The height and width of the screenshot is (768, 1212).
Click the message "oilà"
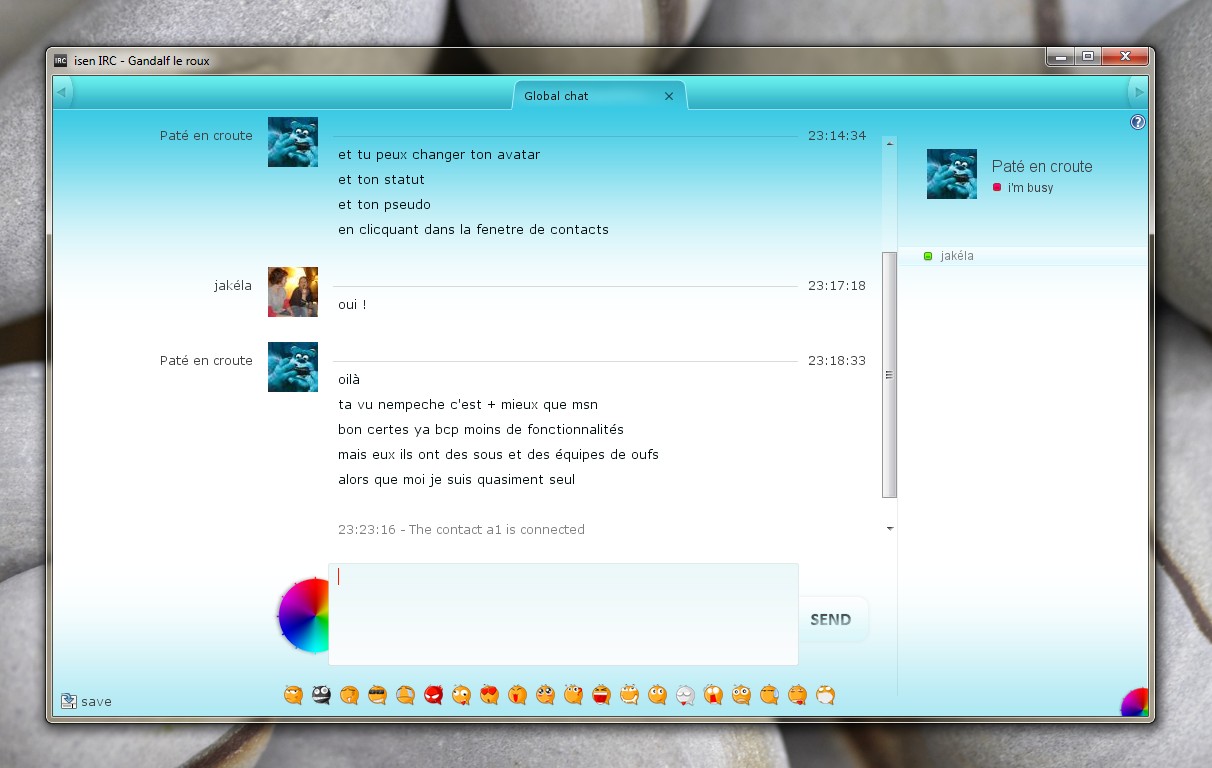coord(349,379)
